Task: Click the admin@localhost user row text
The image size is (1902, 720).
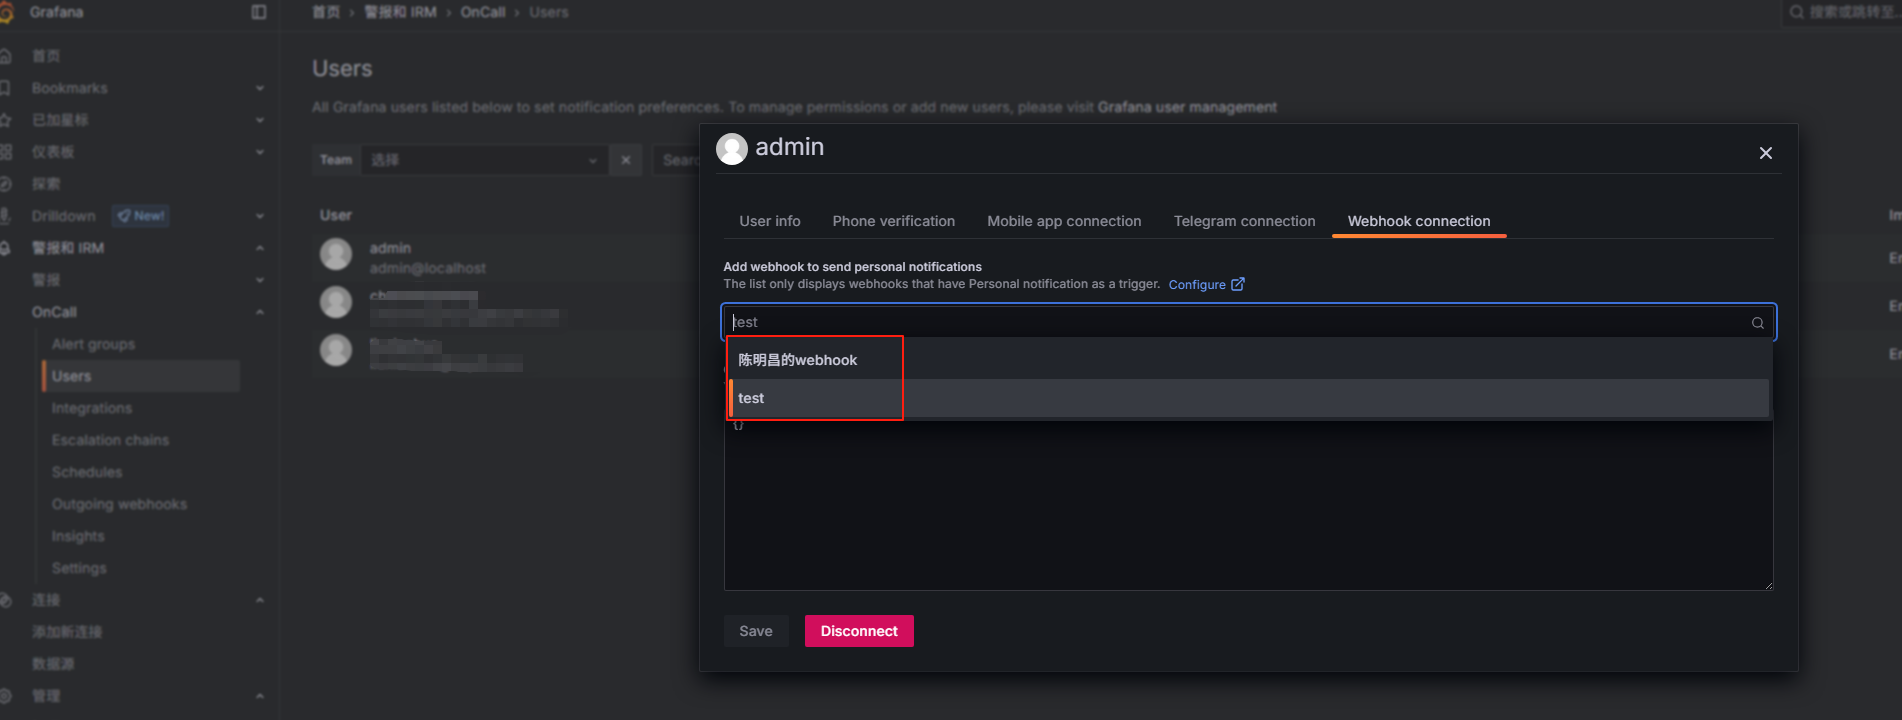Action: (427, 268)
